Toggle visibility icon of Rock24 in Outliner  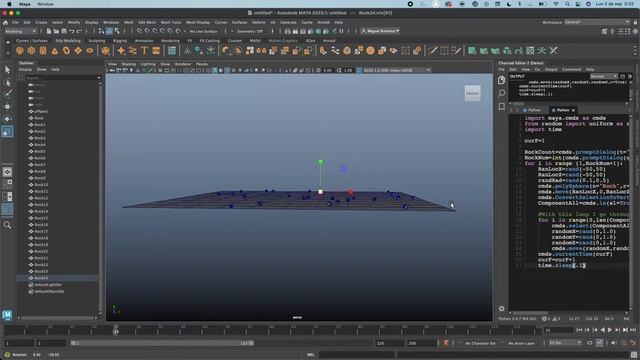tap(31, 278)
